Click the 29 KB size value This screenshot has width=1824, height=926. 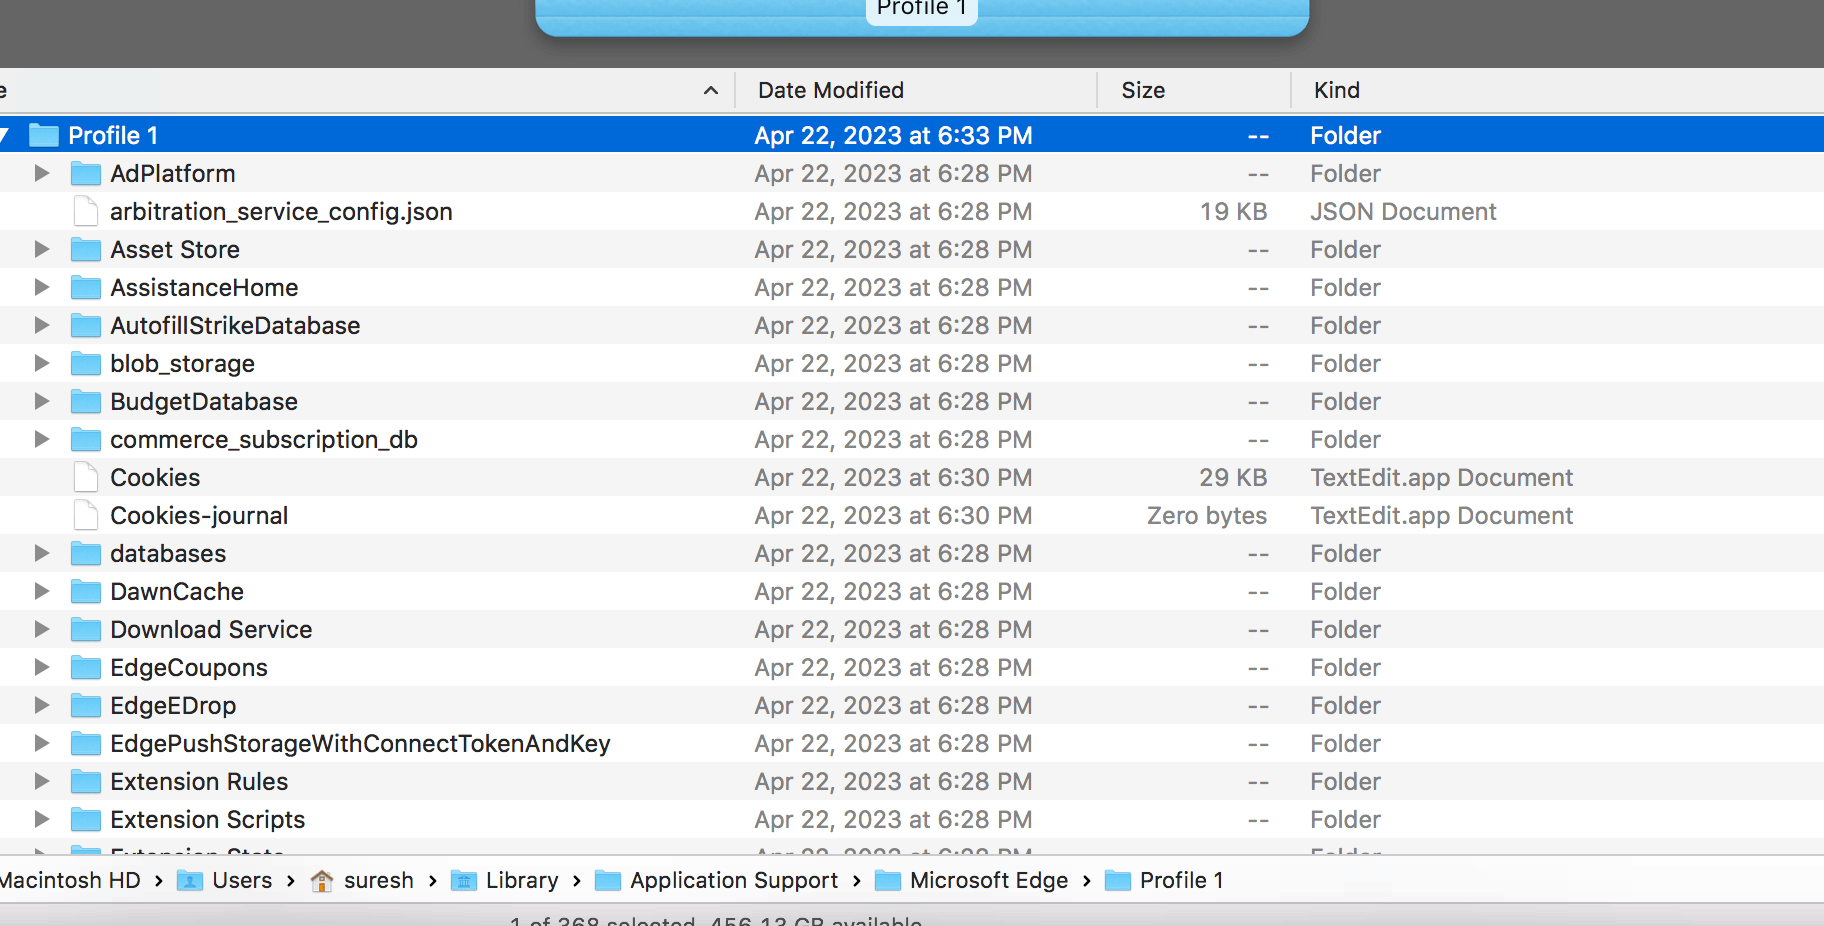[1233, 478]
